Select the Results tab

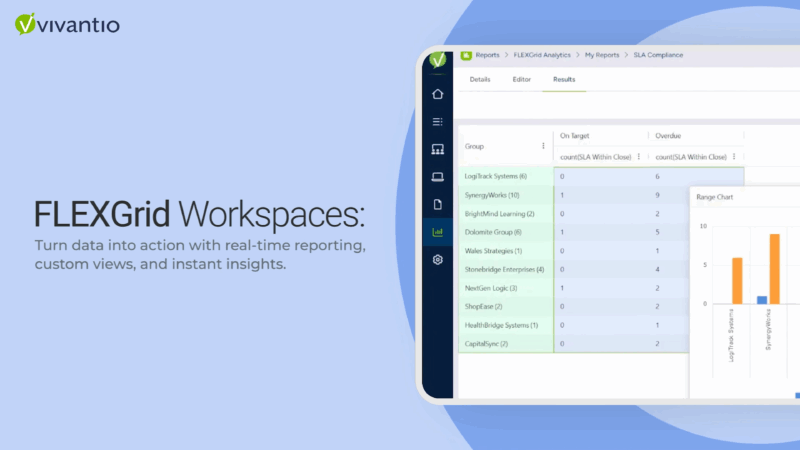(564, 79)
